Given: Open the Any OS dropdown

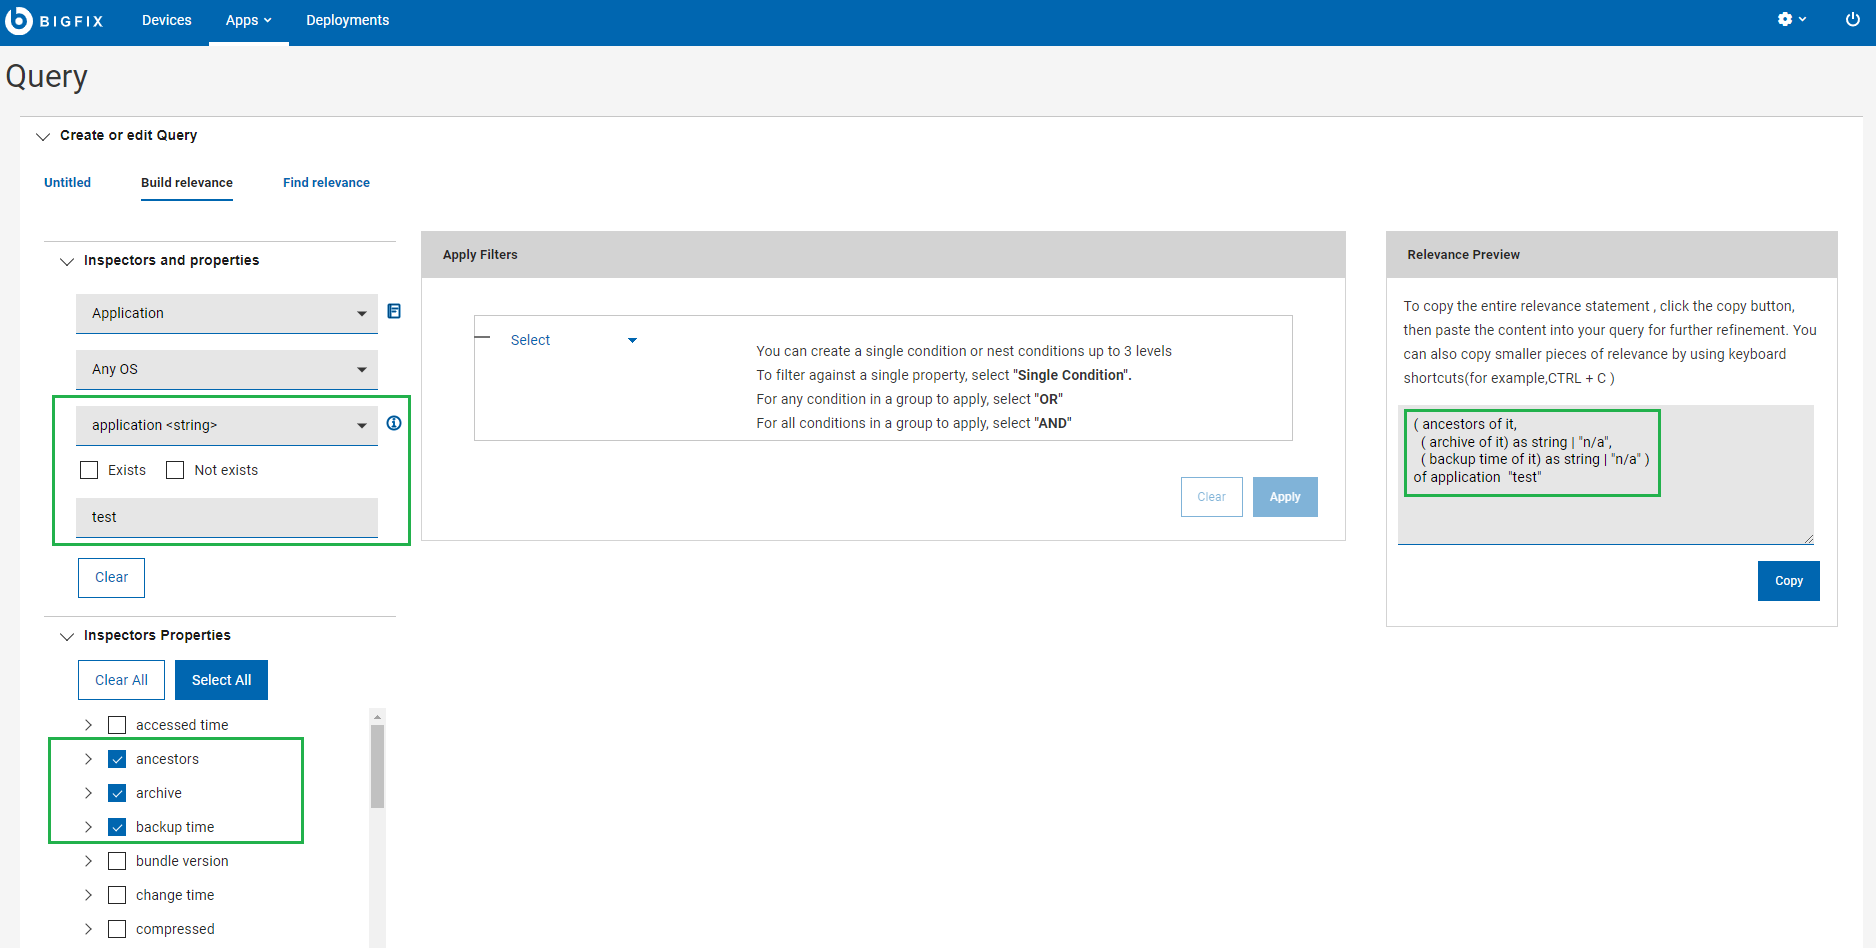Looking at the screenshot, I should pos(226,370).
